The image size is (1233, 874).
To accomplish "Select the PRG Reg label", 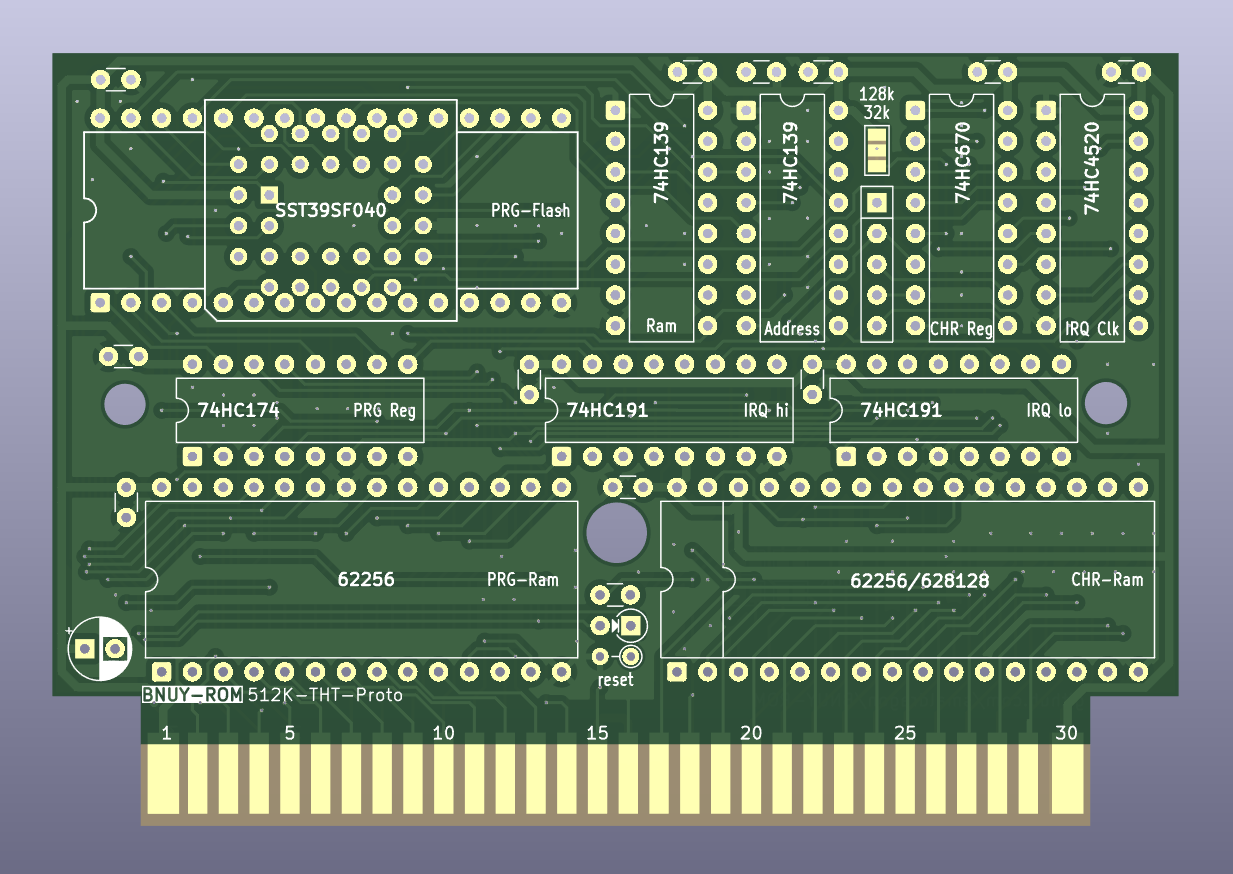I will point(384,410).
